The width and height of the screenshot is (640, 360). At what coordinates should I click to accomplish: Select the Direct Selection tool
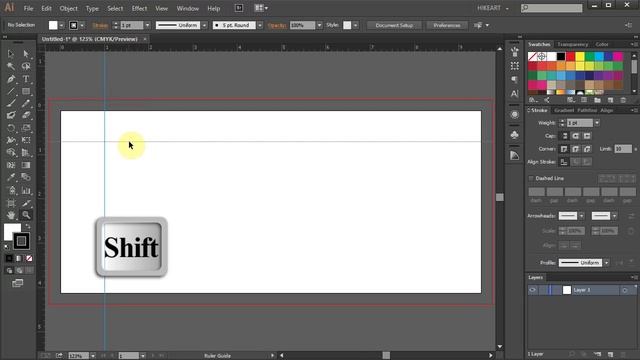point(26,53)
